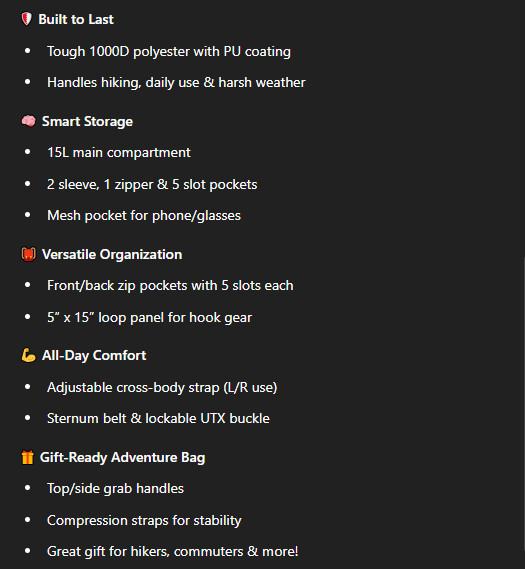The image size is (525, 569).
Task: Click the shield emoji icon
Action: pyautogui.click(x=26, y=19)
